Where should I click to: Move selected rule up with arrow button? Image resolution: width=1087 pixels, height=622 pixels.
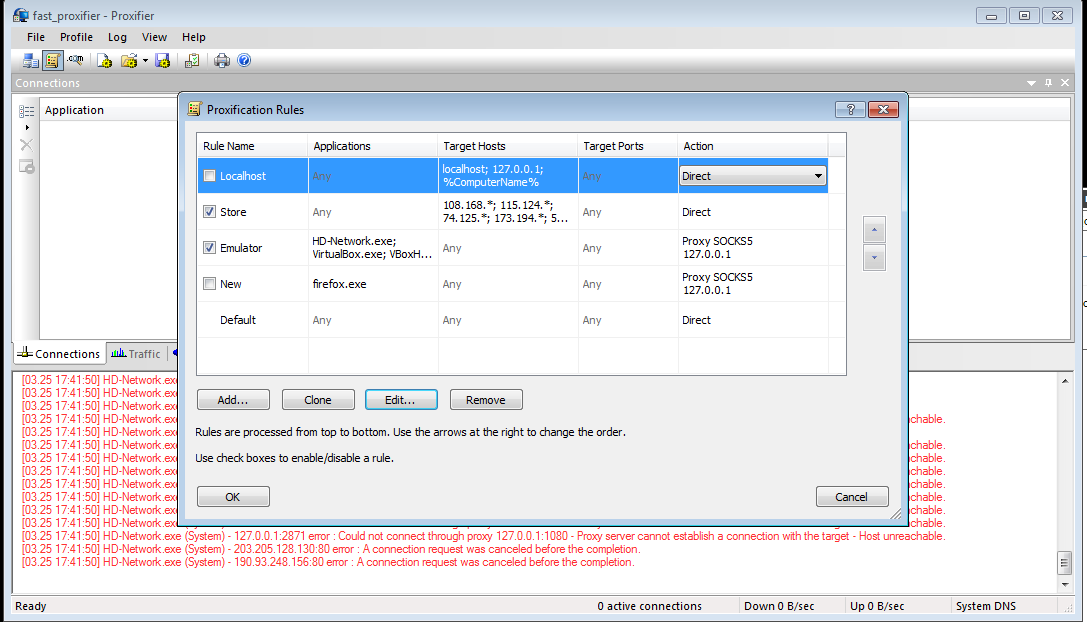[874, 230]
